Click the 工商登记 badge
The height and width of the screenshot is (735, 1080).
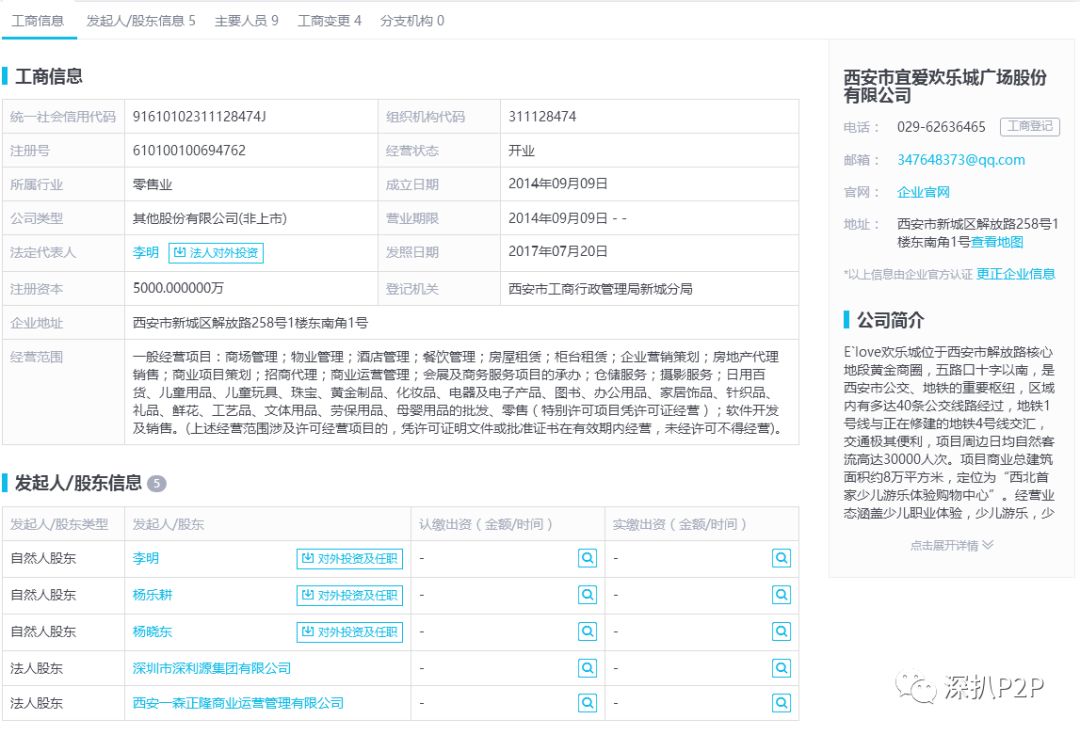(1030, 126)
